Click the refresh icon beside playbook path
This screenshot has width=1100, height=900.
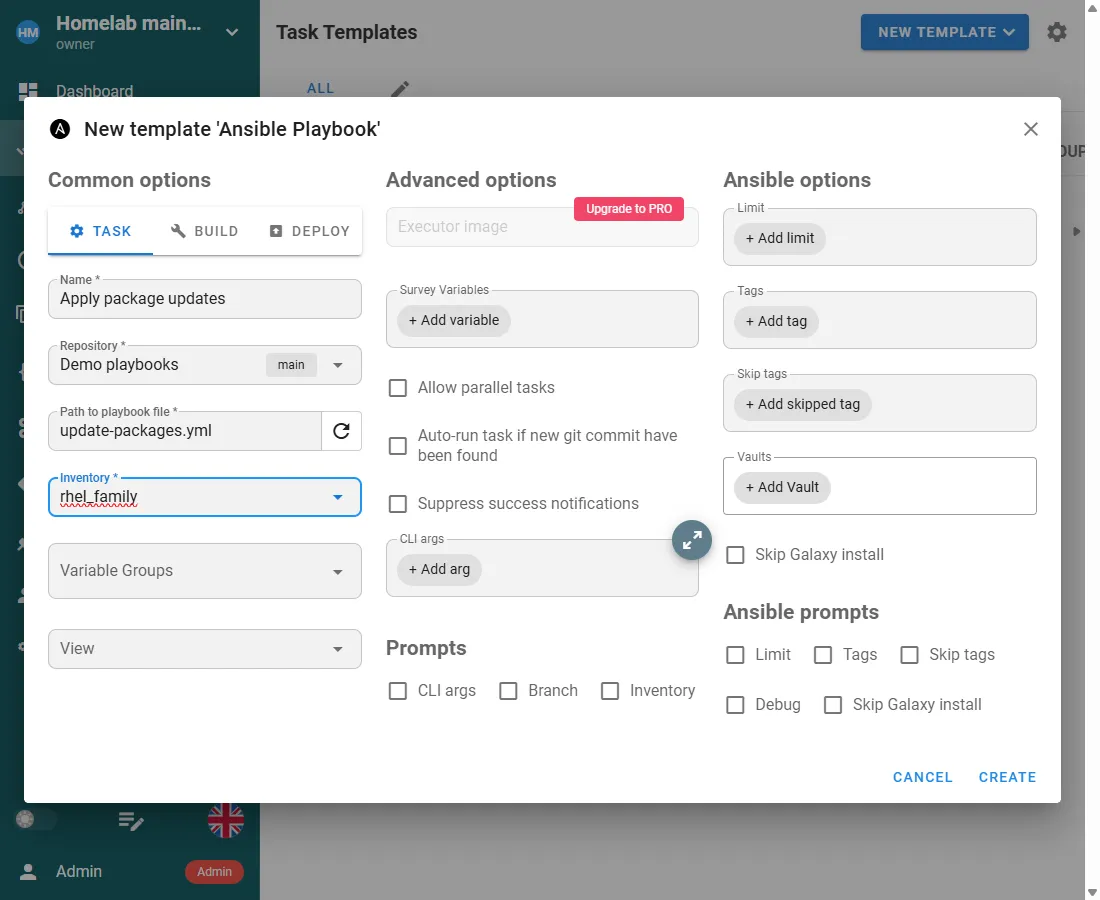point(341,431)
